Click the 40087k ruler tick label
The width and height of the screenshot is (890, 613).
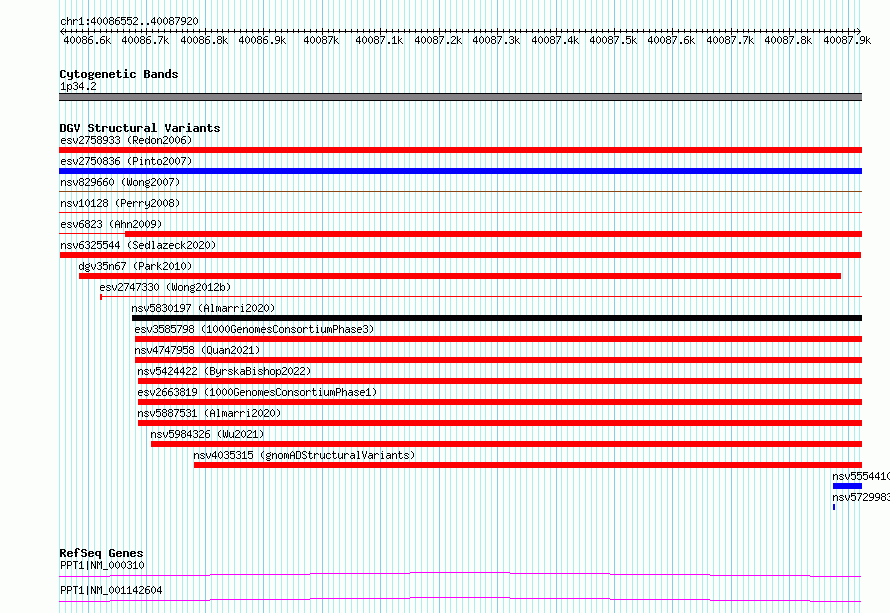tap(321, 40)
